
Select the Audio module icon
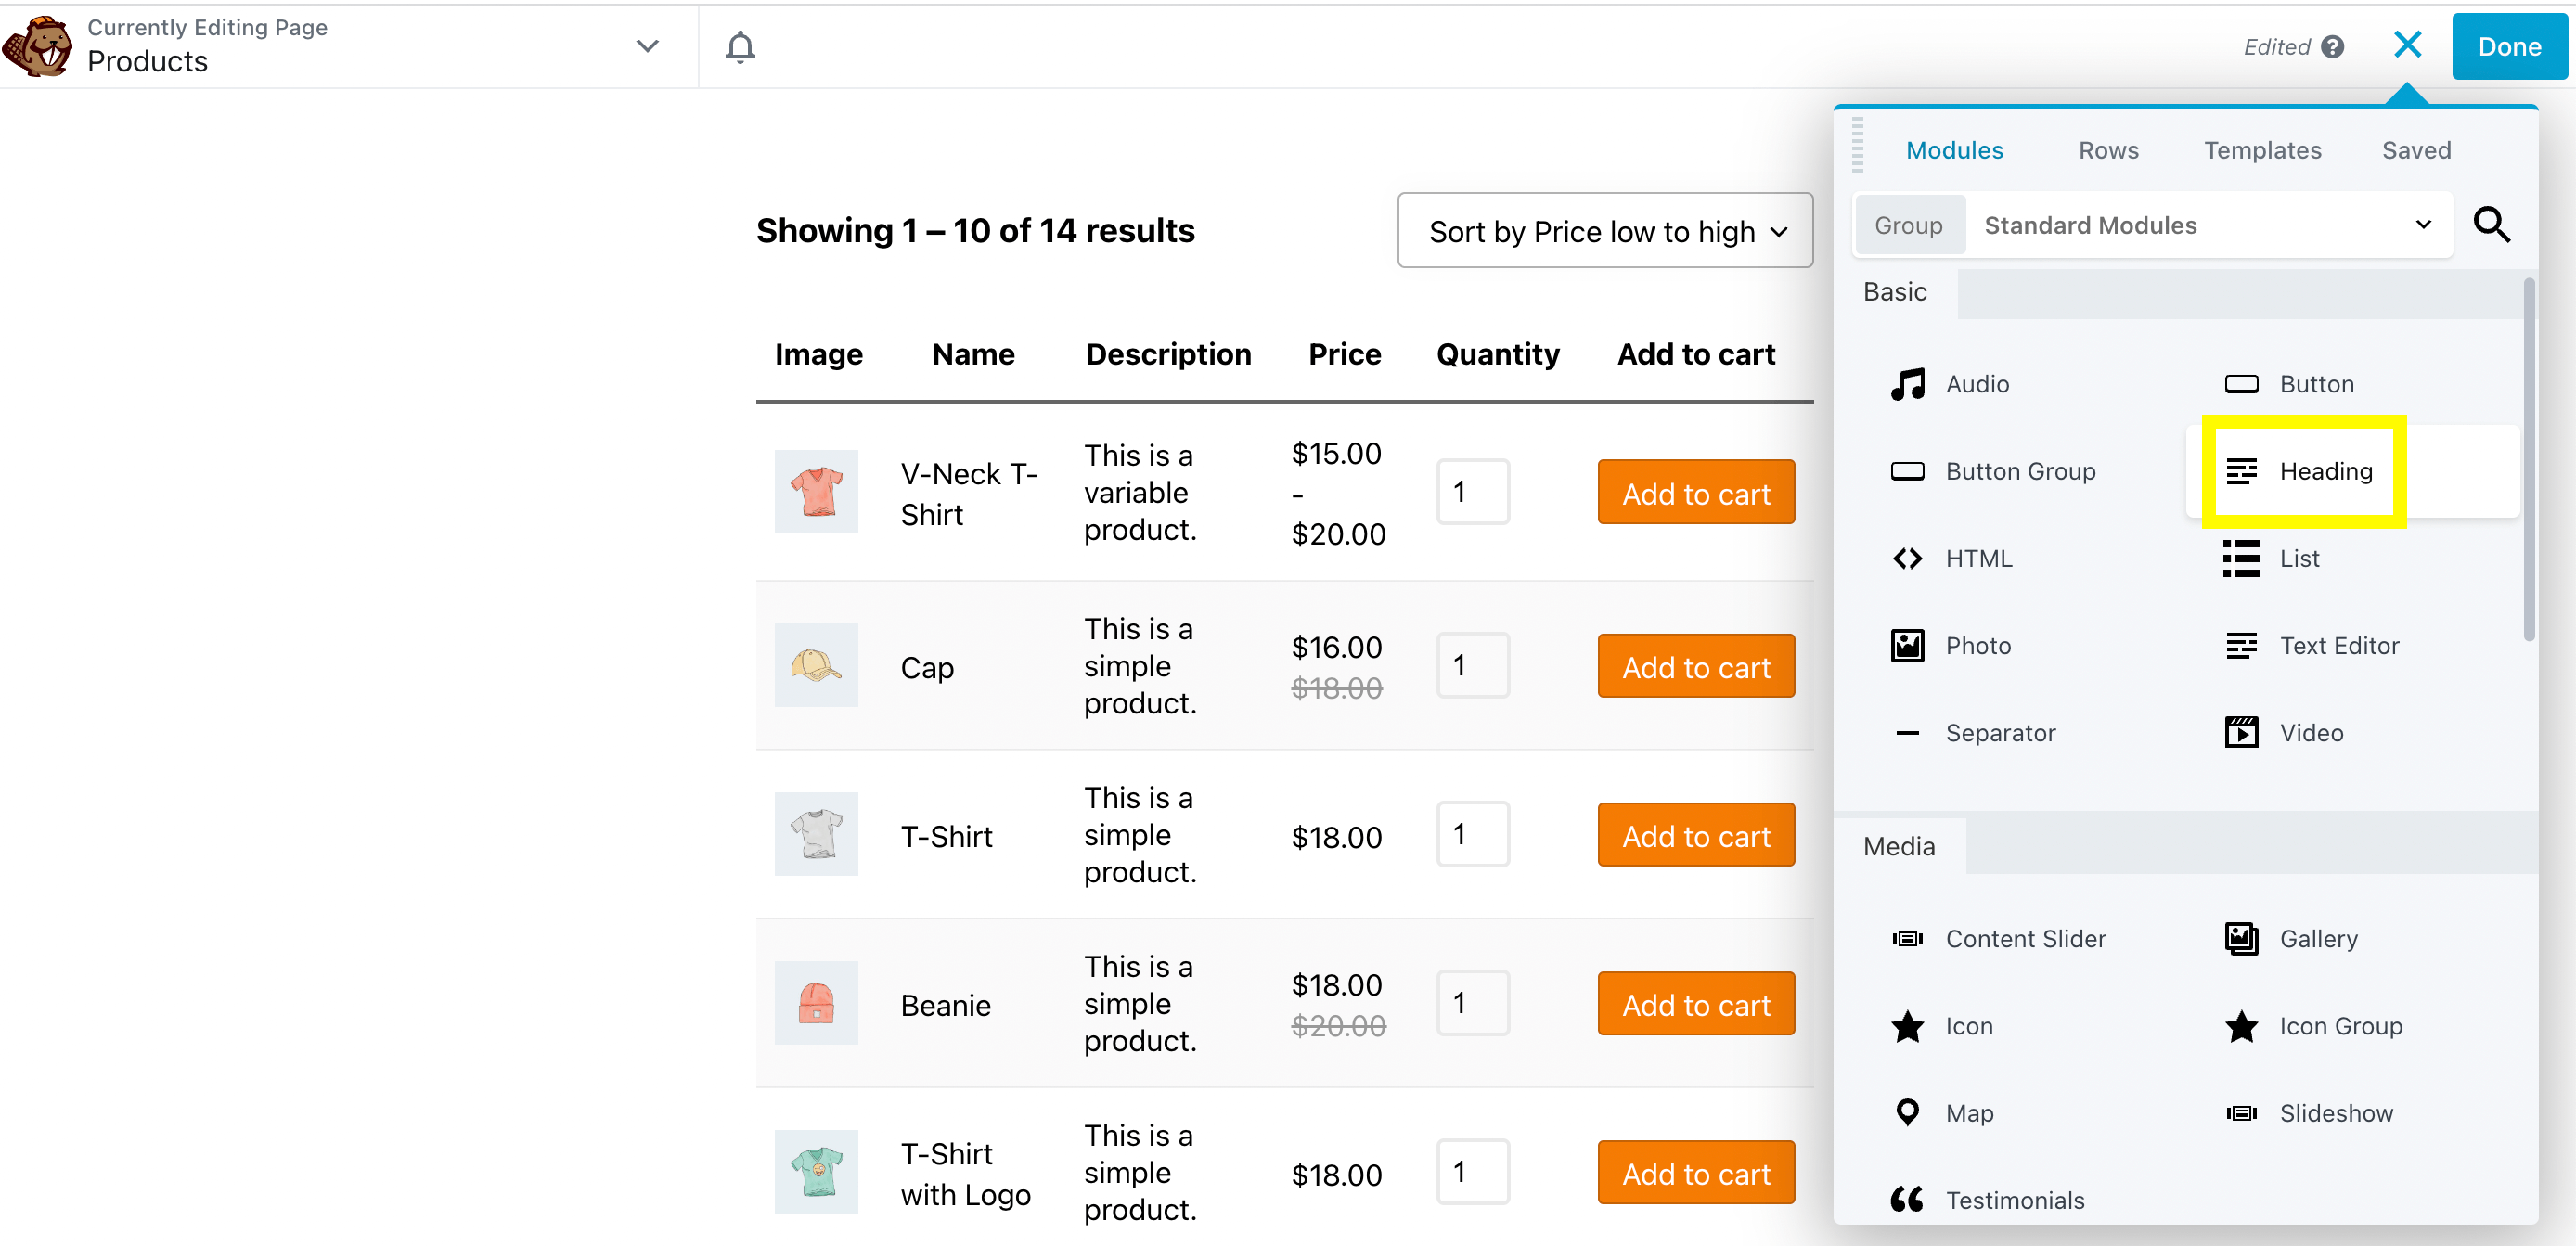click(1907, 384)
